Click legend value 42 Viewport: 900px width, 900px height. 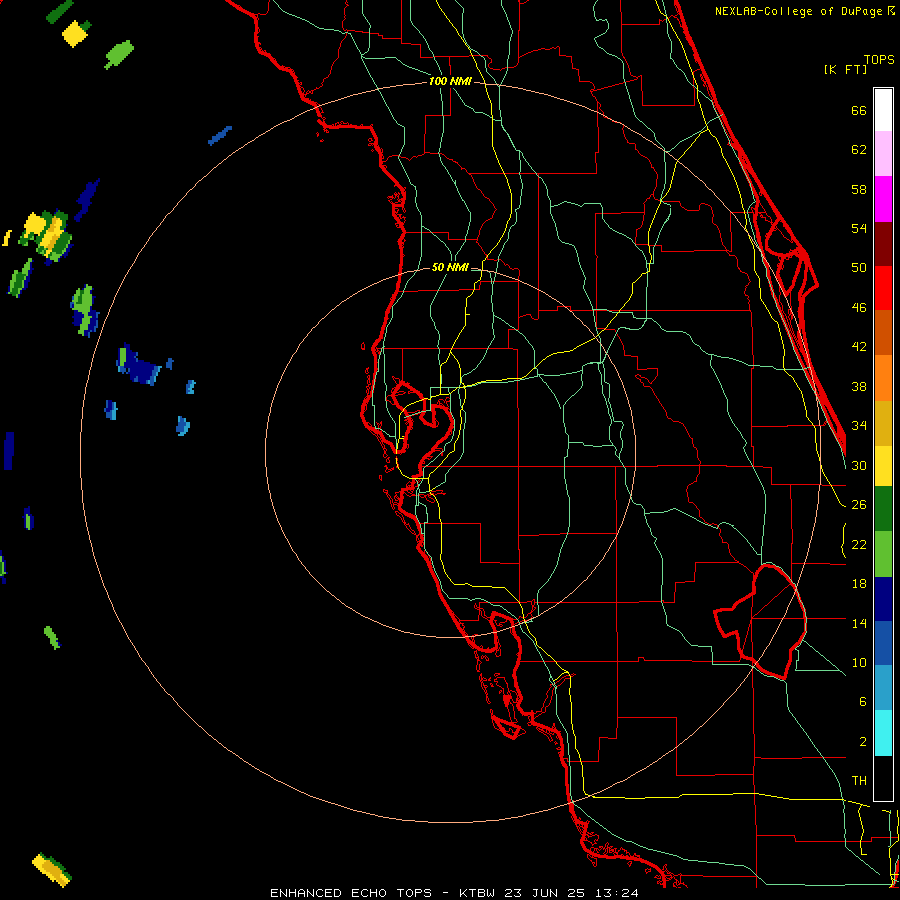click(x=859, y=347)
